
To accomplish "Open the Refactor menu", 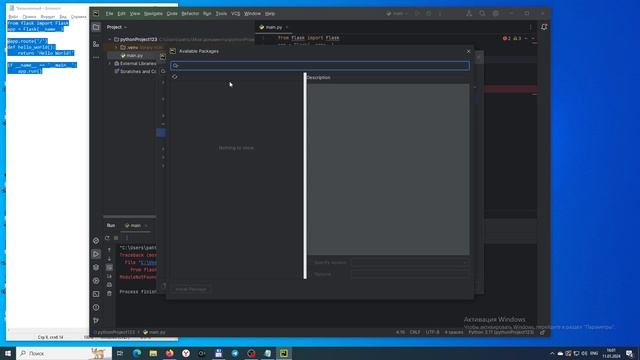I will point(190,13).
